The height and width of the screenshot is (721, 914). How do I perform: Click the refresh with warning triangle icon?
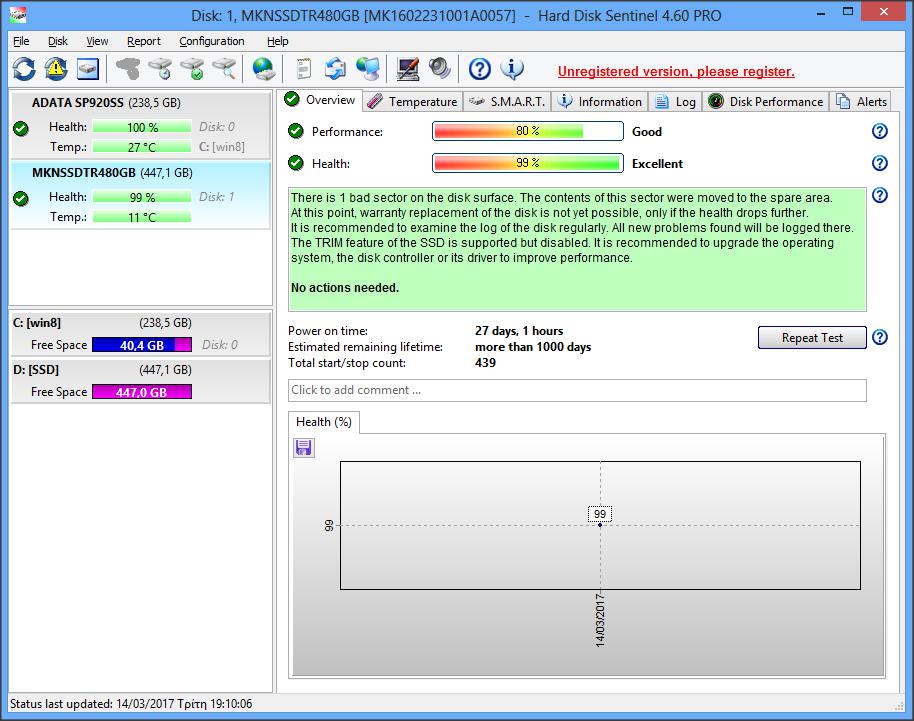click(56, 69)
